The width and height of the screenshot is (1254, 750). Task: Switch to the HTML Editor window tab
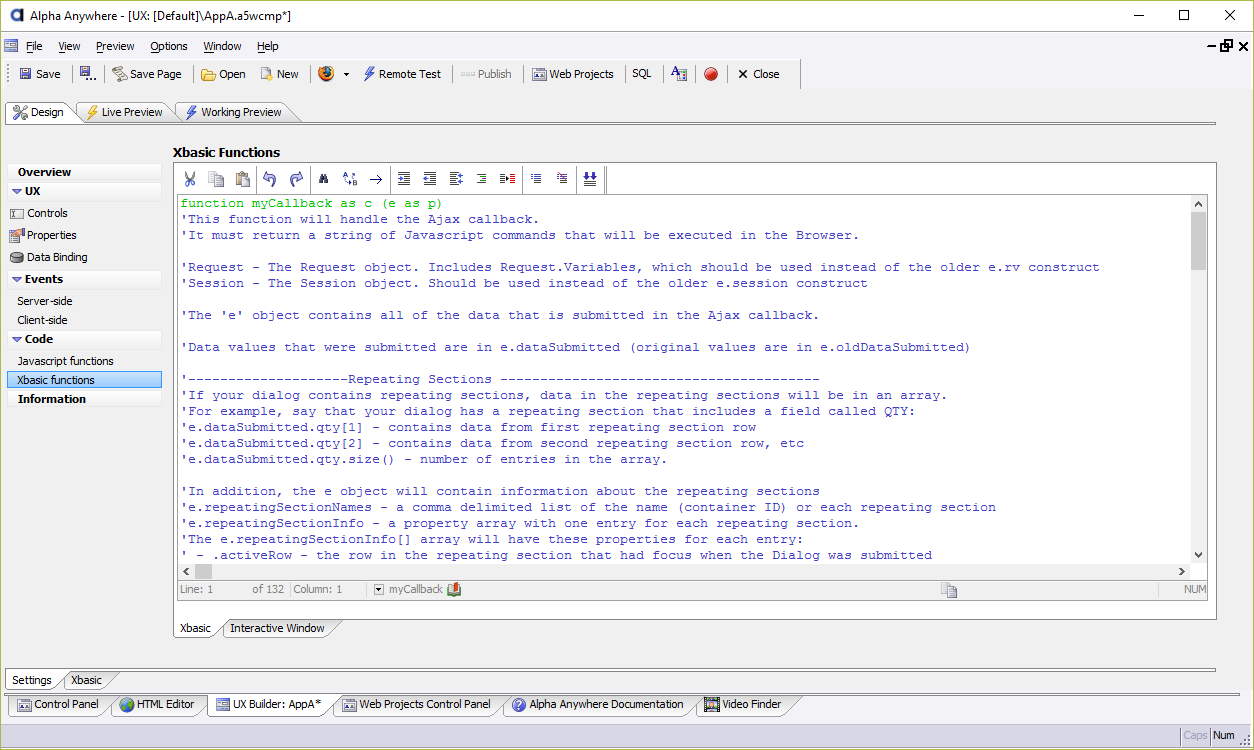tap(157, 704)
